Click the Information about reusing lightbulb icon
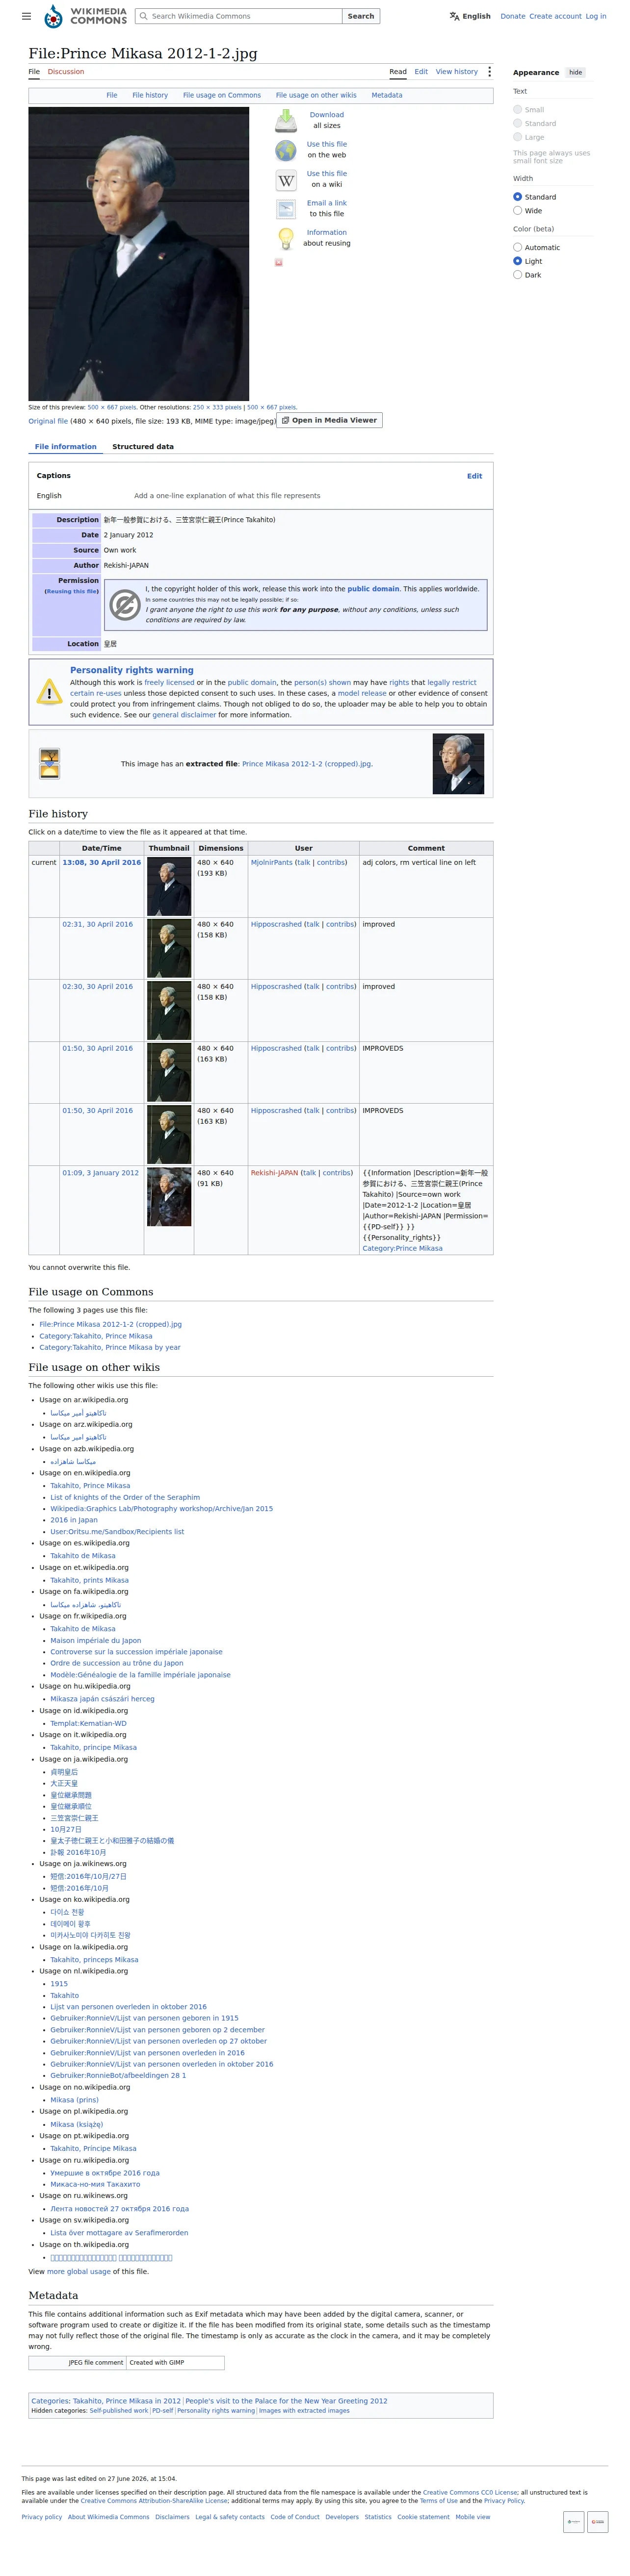630x2576 pixels. click(x=286, y=238)
